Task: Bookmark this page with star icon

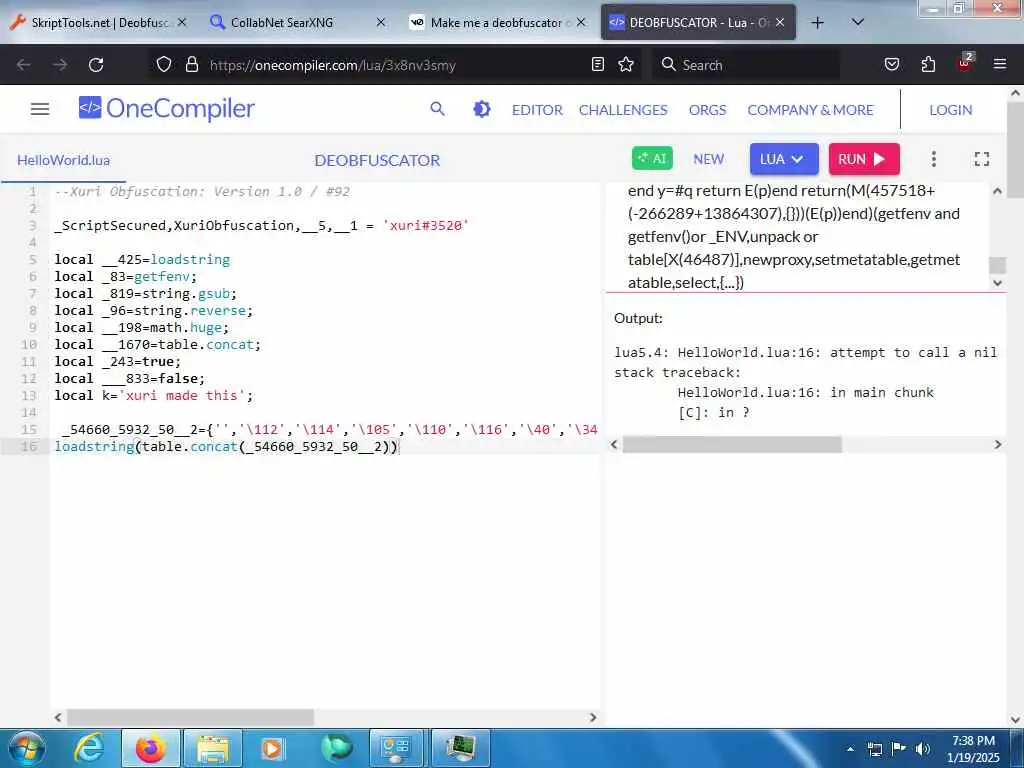Action: point(626,65)
